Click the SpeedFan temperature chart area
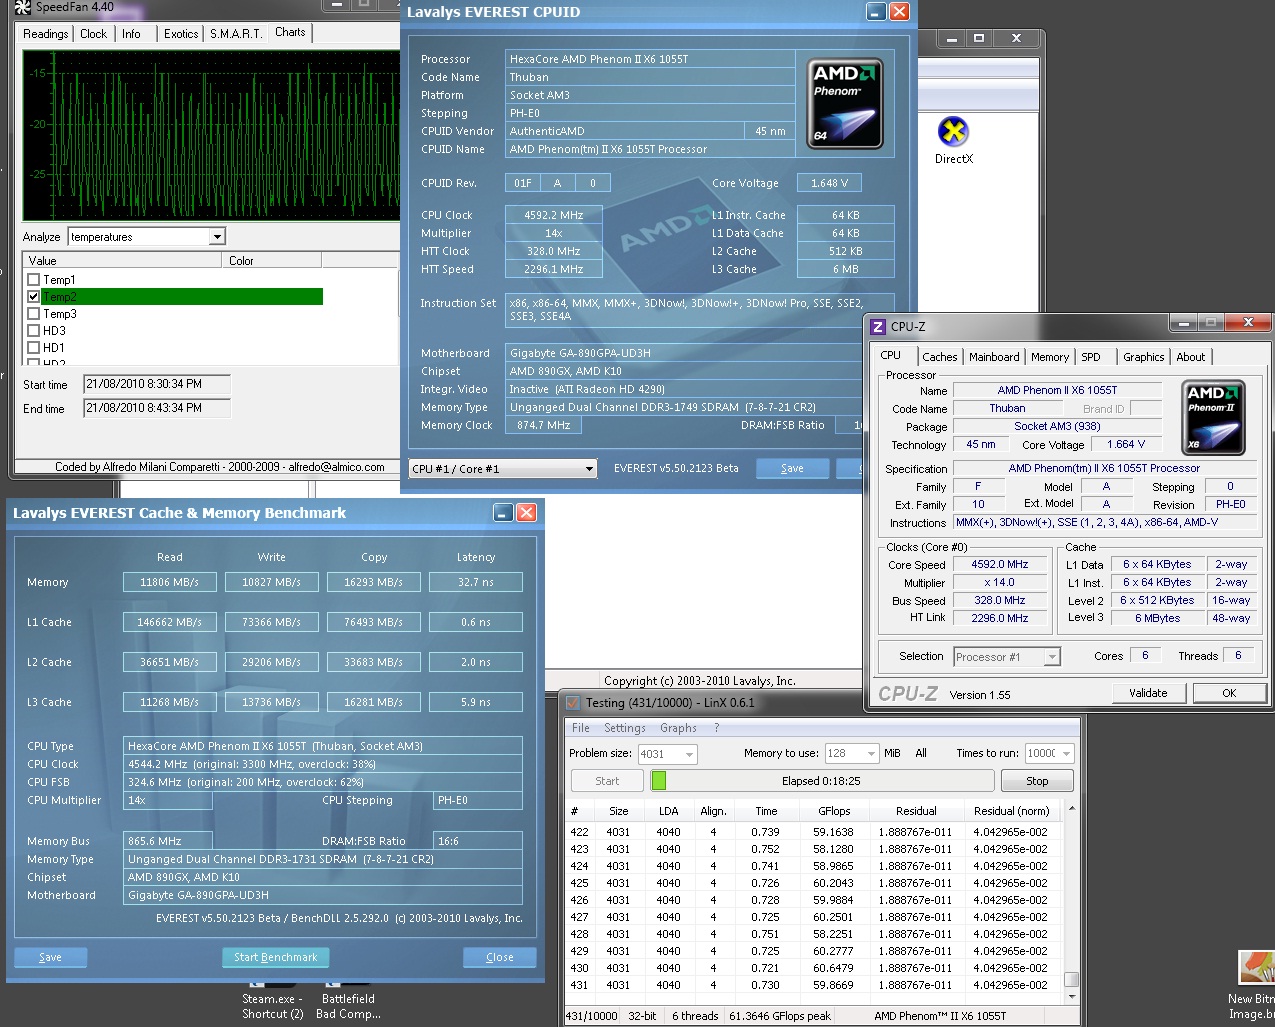 [211, 135]
